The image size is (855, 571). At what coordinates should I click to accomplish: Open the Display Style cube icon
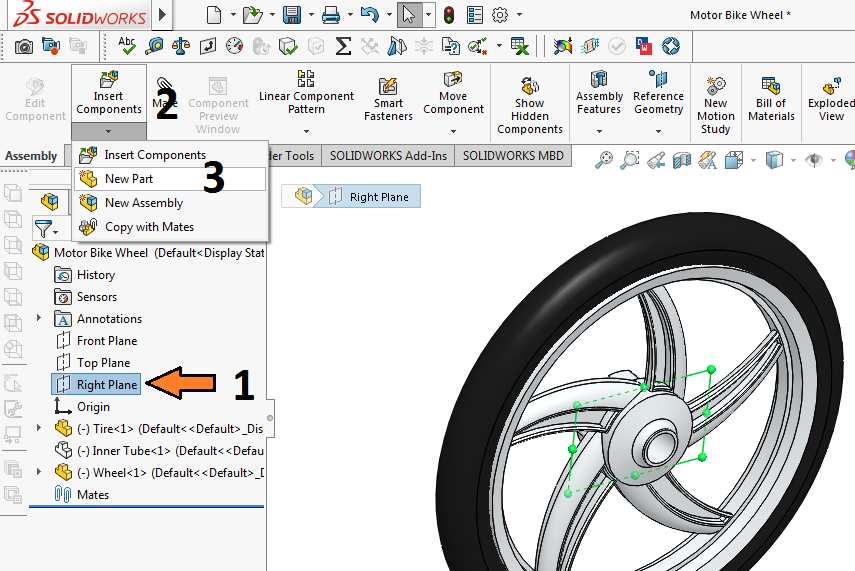tap(774, 160)
